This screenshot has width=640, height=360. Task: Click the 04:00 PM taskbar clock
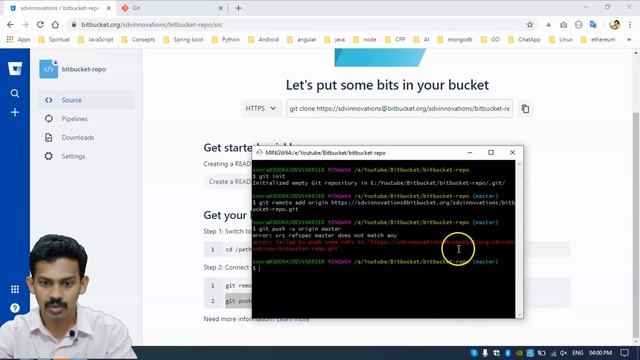(600, 353)
